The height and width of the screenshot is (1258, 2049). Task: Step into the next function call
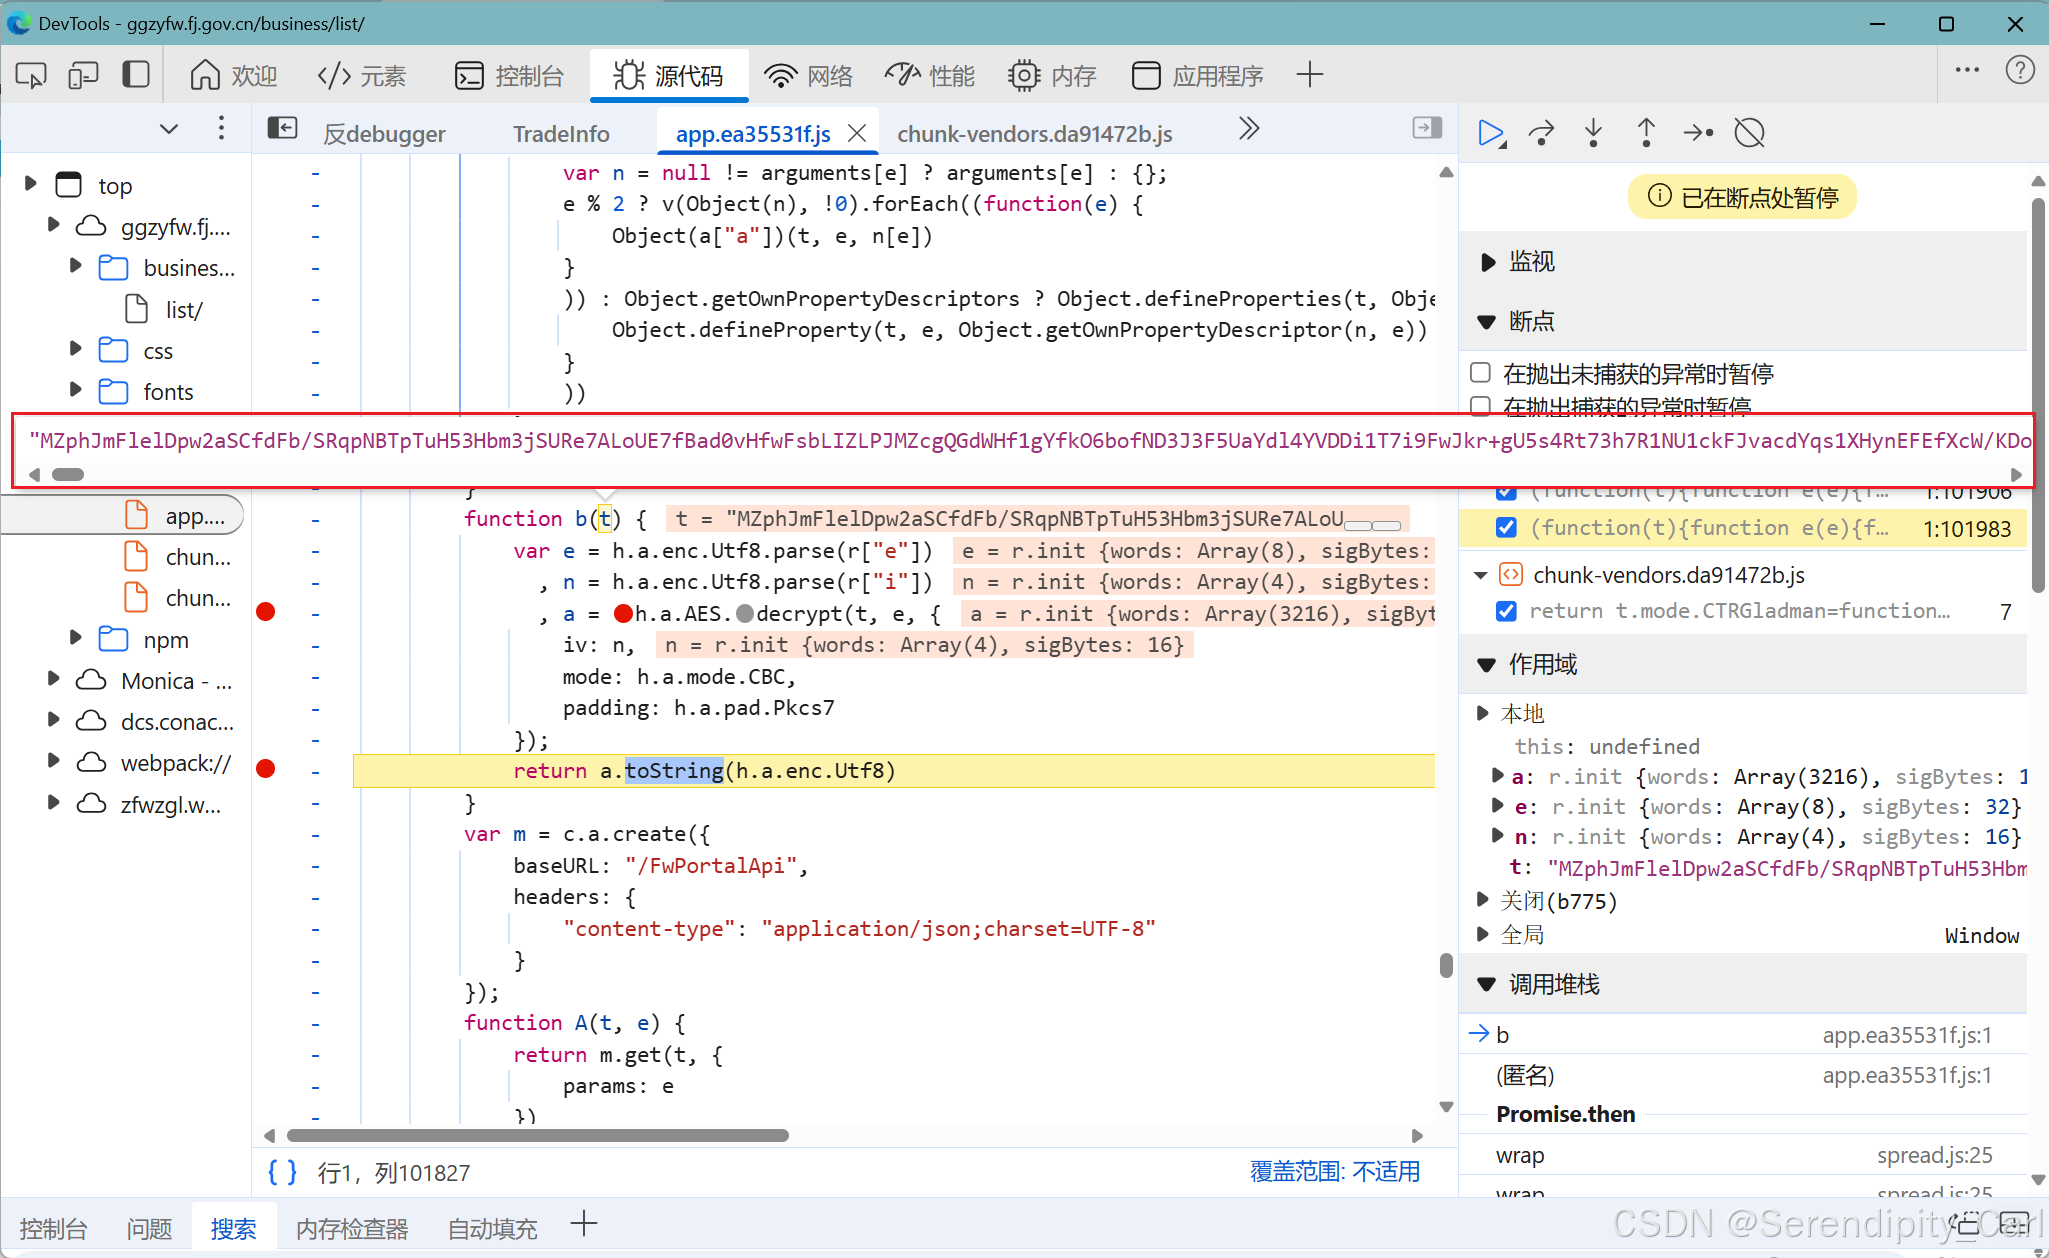click(1593, 132)
